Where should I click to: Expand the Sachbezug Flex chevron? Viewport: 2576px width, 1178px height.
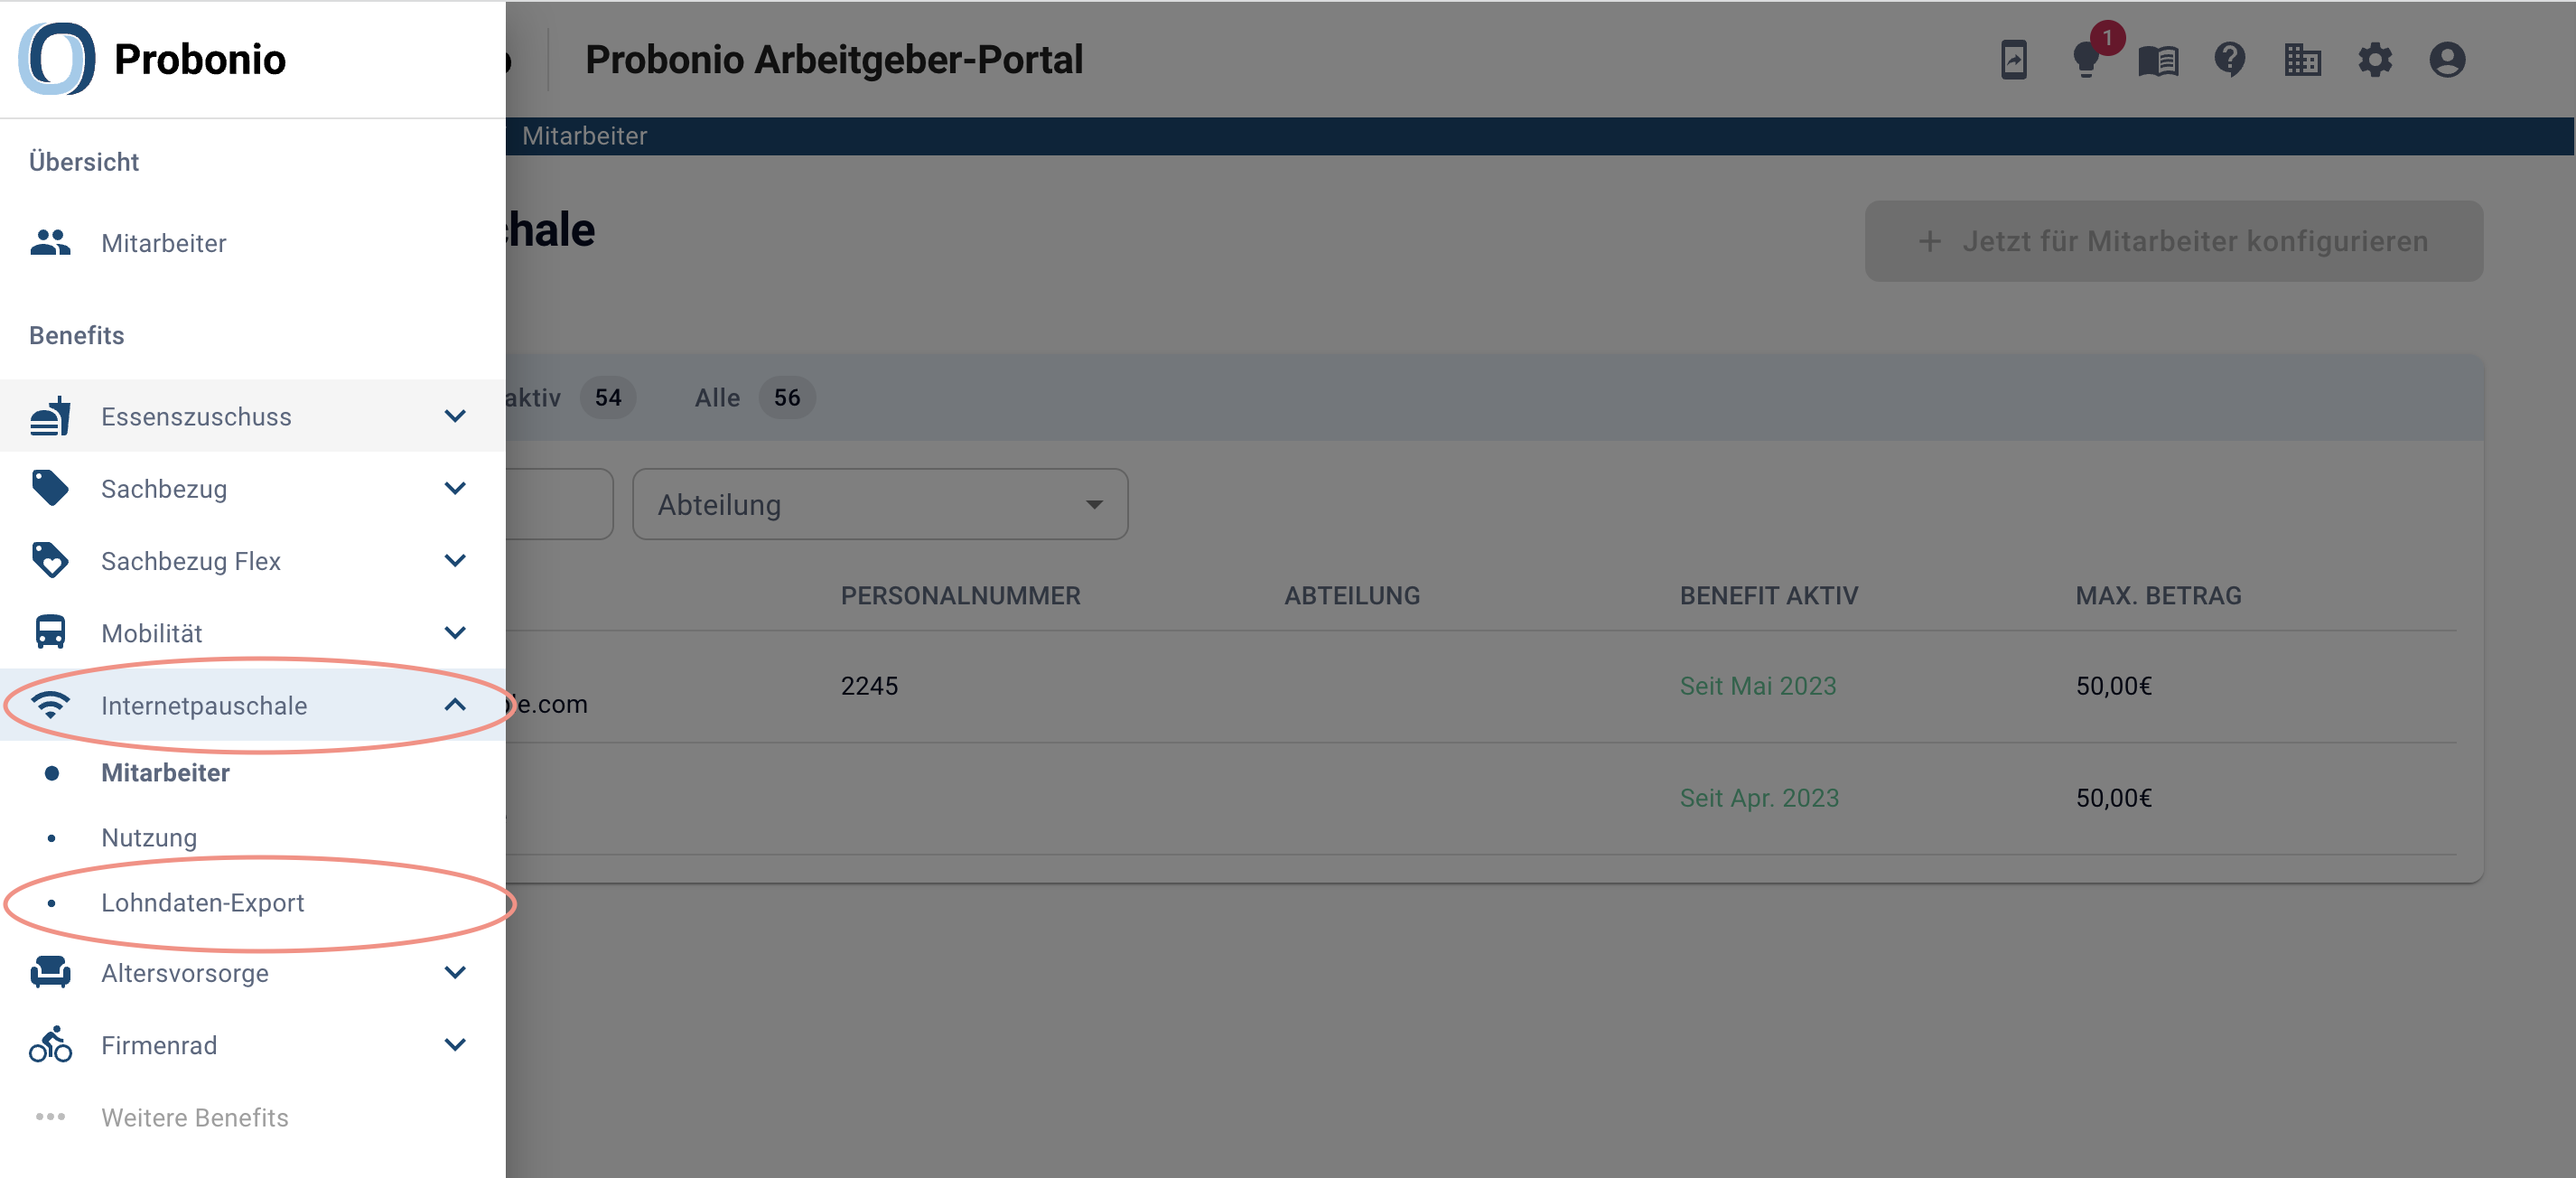(455, 560)
